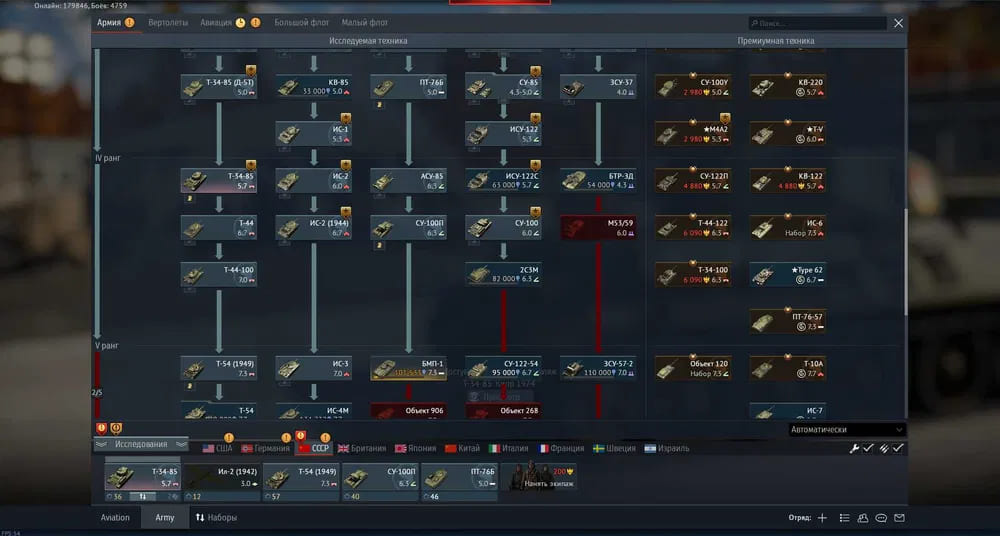Select premium ★M4A2 tank card
This screenshot has width=1000, height=536.
[x=693, y=134]
